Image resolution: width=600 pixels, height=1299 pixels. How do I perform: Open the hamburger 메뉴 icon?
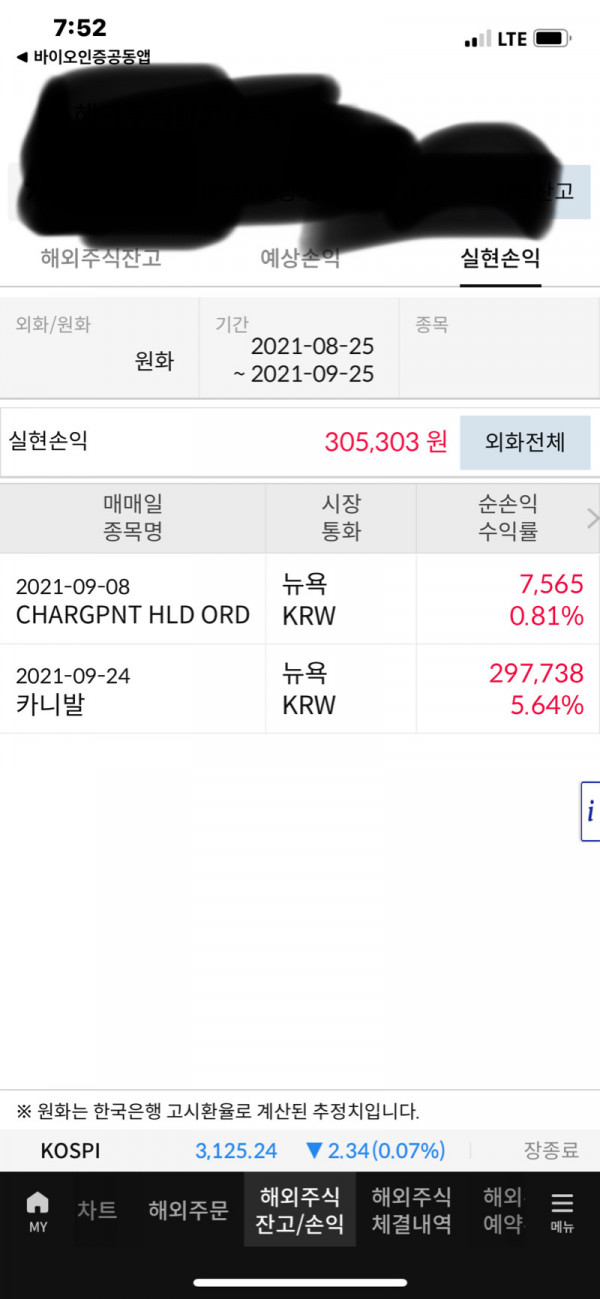point(563,1210)
